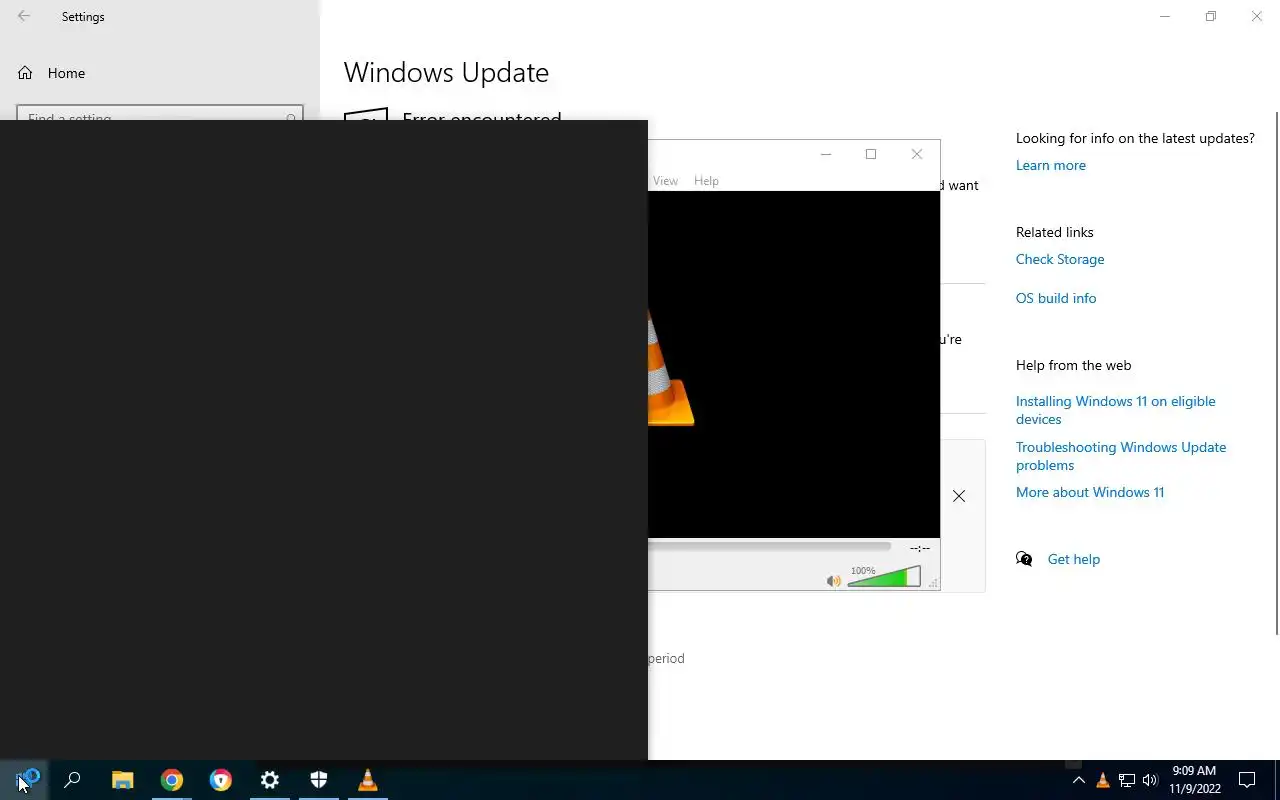Open network status tray icon

coord(1127,780)
